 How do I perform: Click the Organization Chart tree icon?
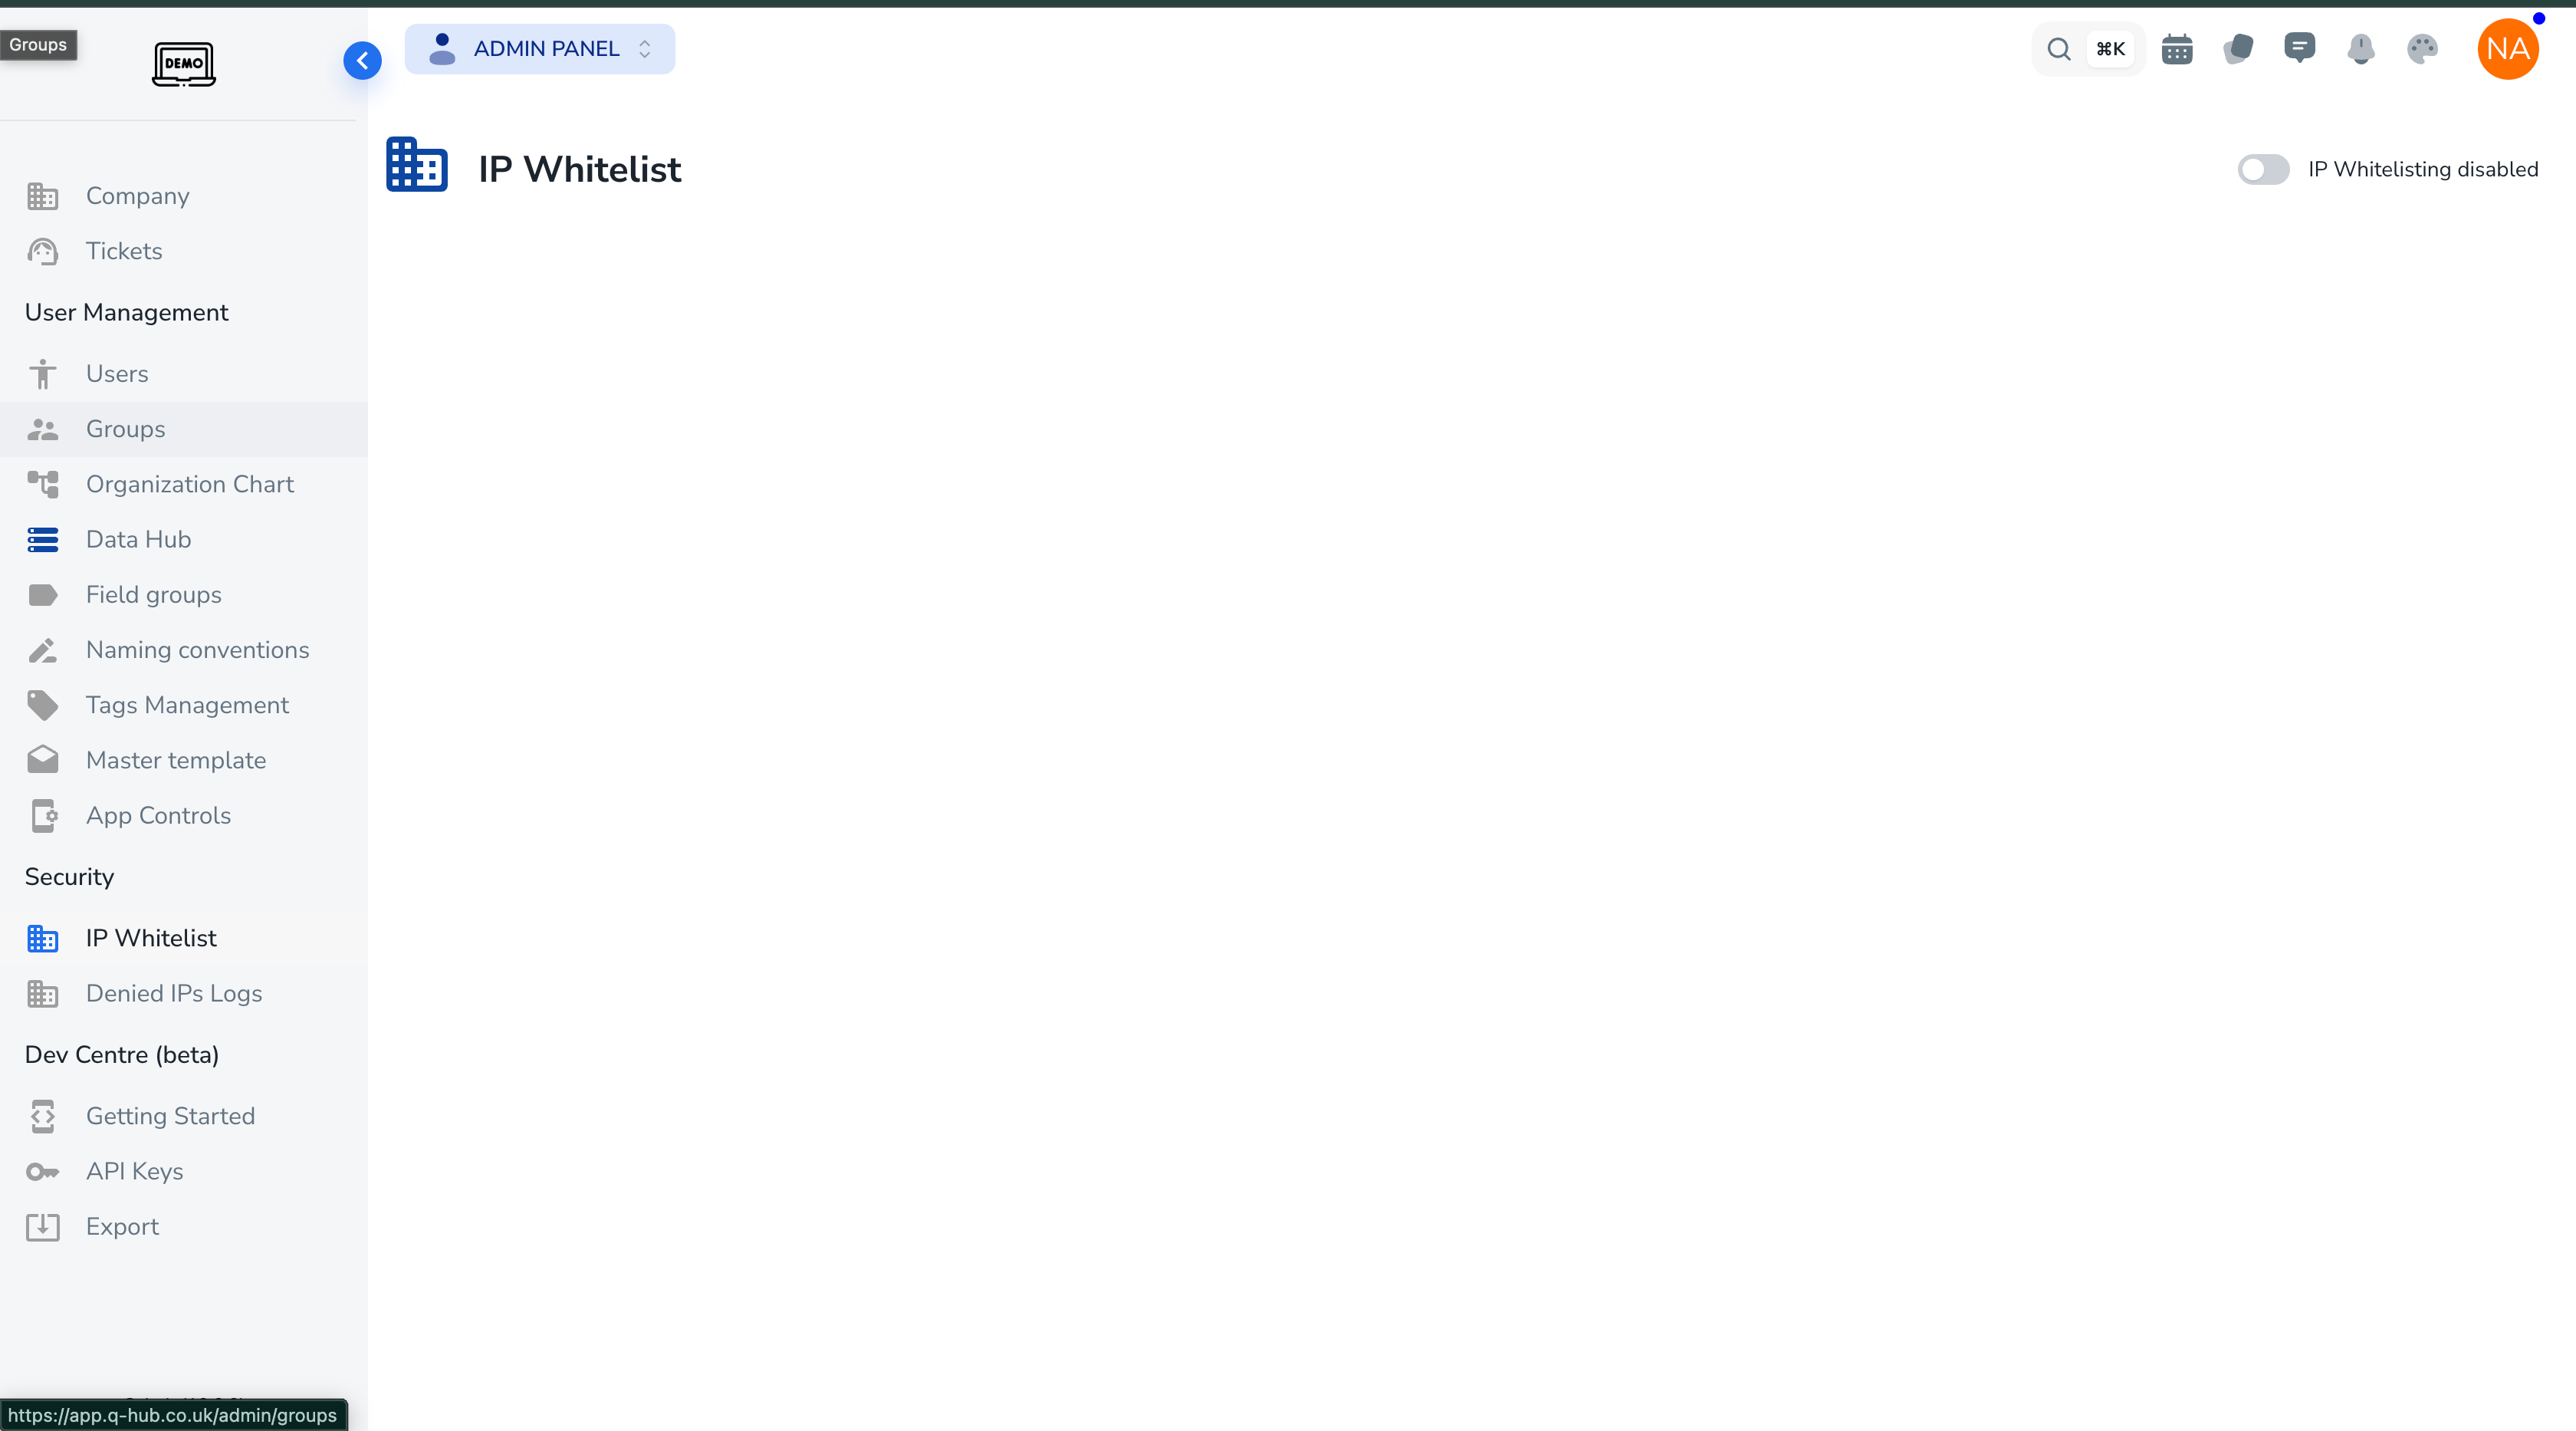[x=43, y=484]
